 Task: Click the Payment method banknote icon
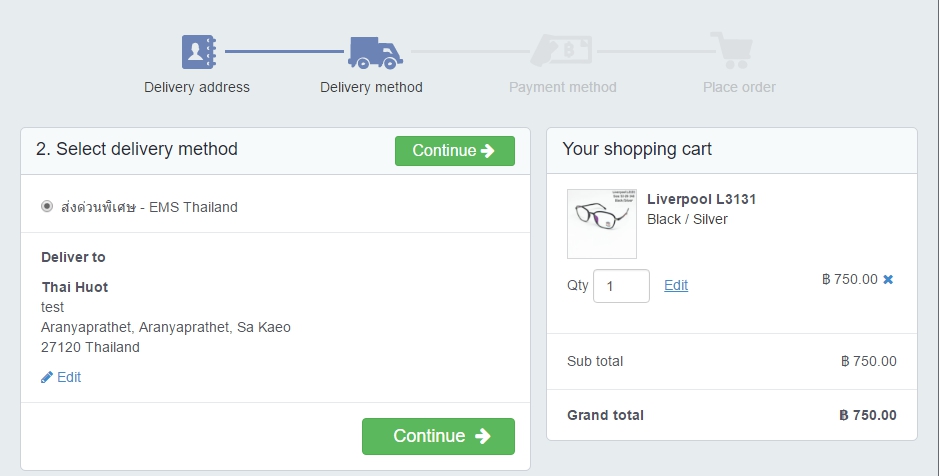561,51
